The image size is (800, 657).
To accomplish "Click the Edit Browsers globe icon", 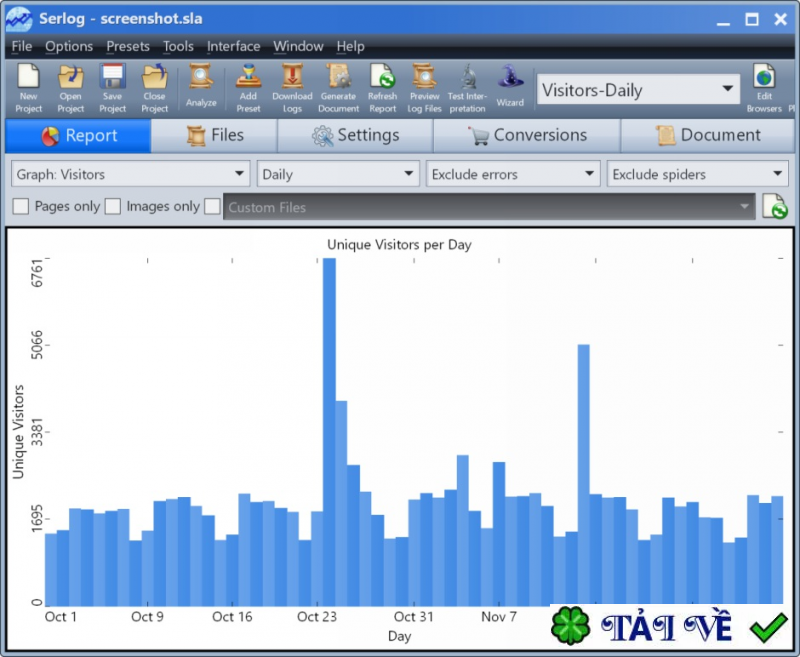I will 764,88.
